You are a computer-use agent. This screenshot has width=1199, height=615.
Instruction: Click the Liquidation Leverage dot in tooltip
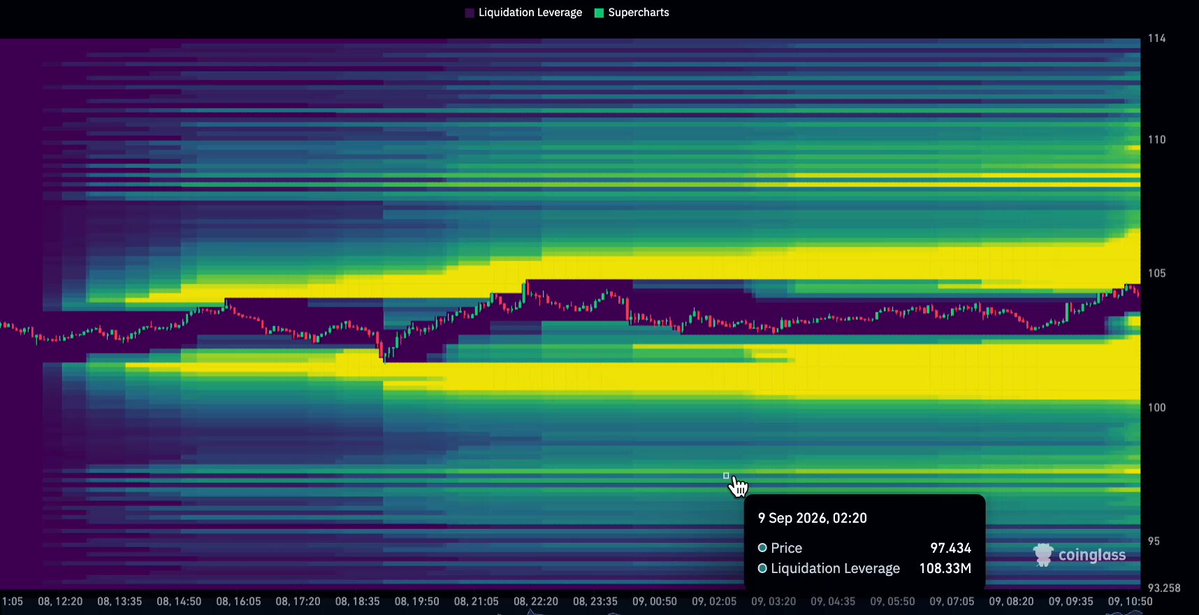tap(762, 568)
